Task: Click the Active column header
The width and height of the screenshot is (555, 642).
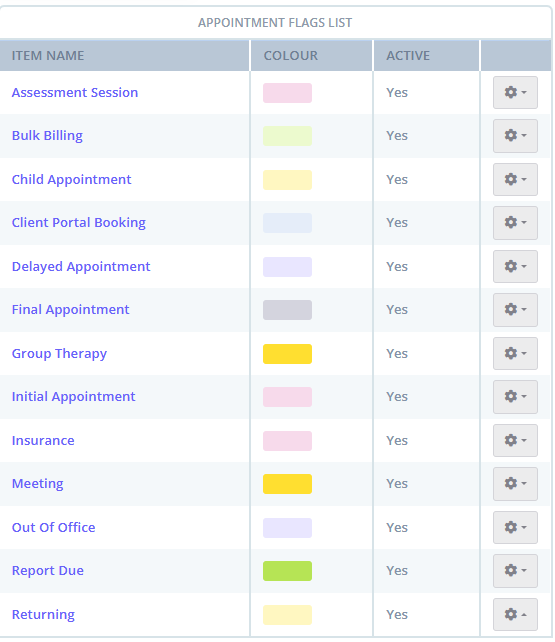Action: [408, 56]
